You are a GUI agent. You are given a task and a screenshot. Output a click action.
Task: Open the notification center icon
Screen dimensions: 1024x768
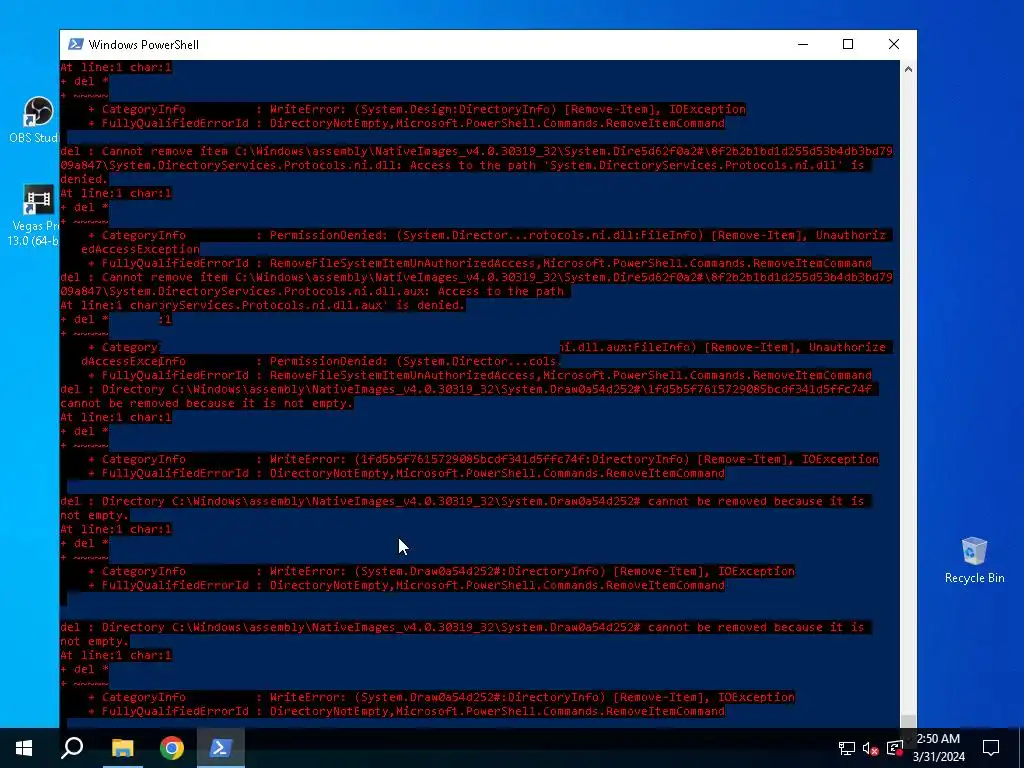coord(991,748)
